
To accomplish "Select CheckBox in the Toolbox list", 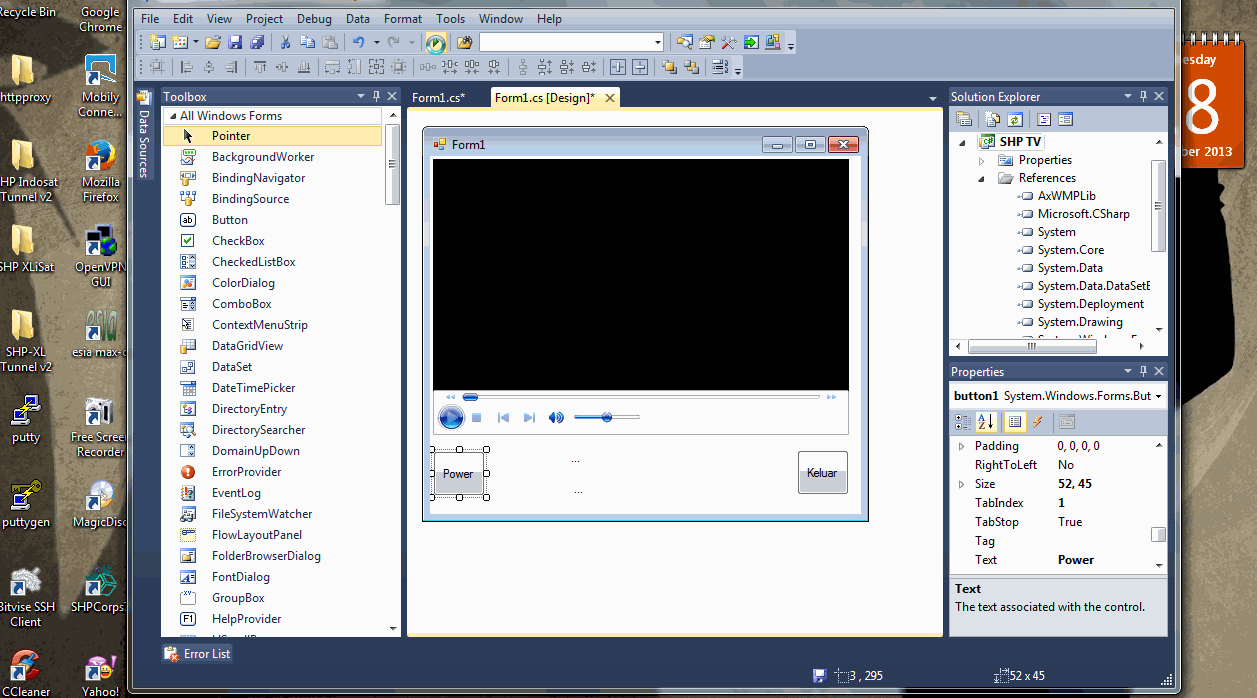I will tap(238, 241).
